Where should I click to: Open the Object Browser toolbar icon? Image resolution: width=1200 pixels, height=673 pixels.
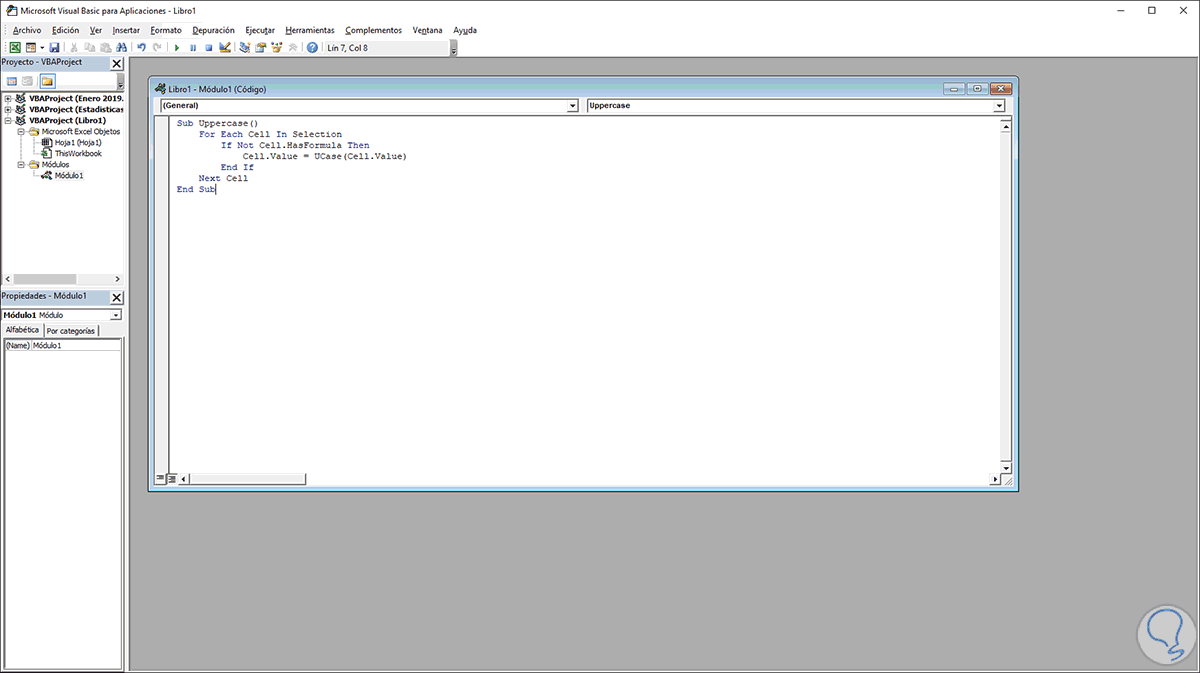pyautogui.click(x=276, y=47)
